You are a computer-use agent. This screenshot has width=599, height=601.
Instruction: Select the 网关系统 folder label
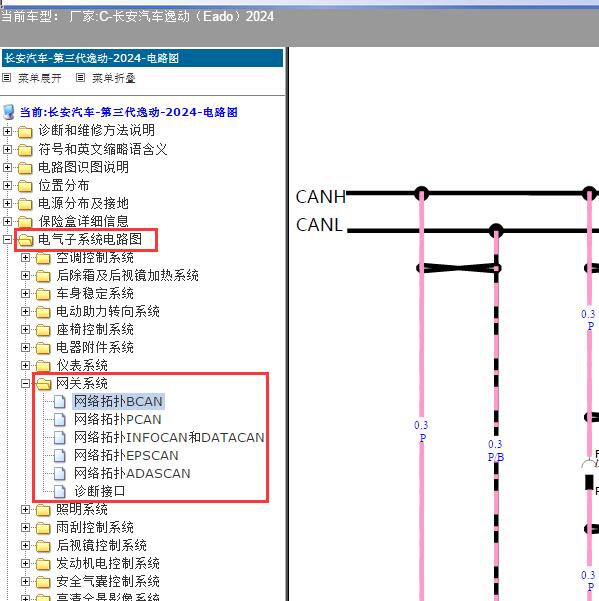tap(82, 383)
